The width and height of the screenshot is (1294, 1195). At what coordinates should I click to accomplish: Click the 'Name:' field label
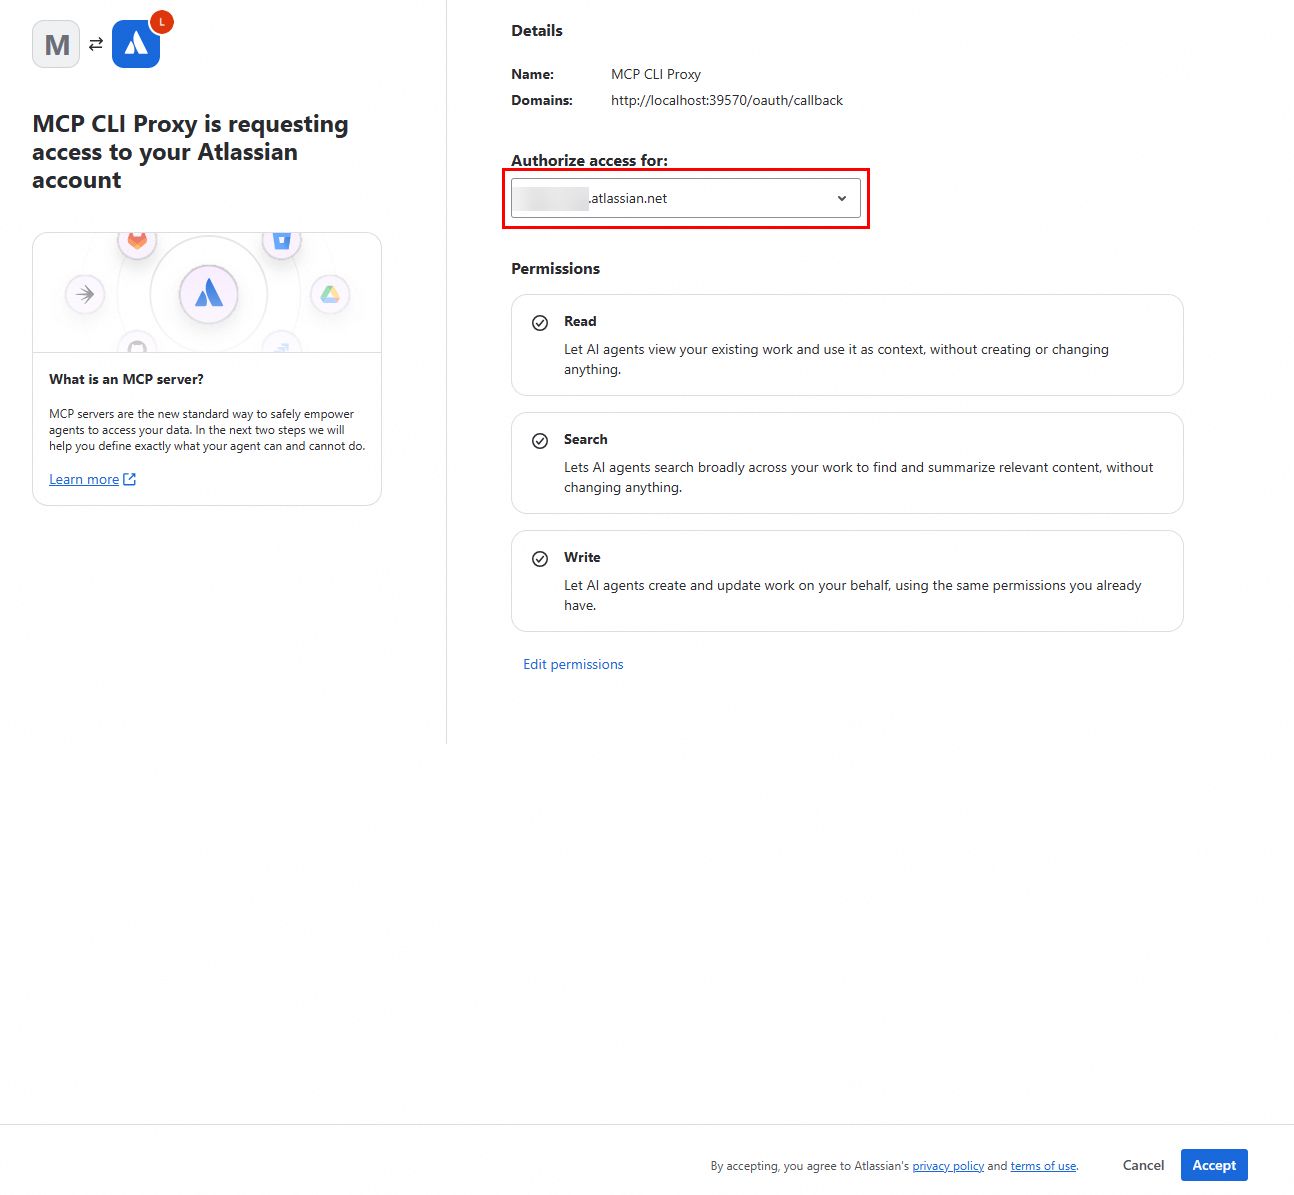point(532,74)
